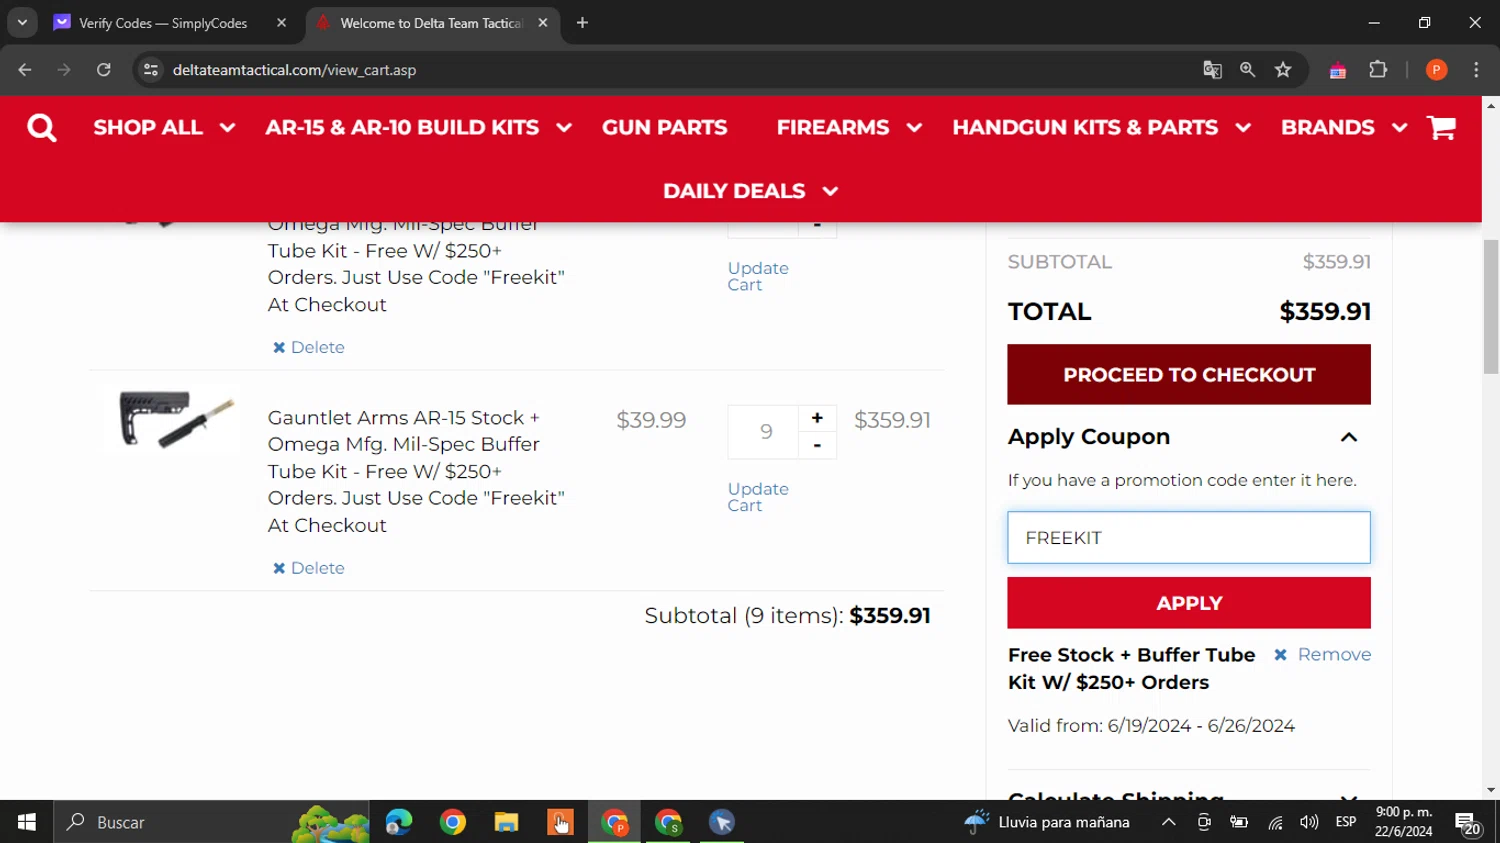Open the FIREARMS menu
The width and height of the screenshot is (1500, 843).
[x=833, y=128]
